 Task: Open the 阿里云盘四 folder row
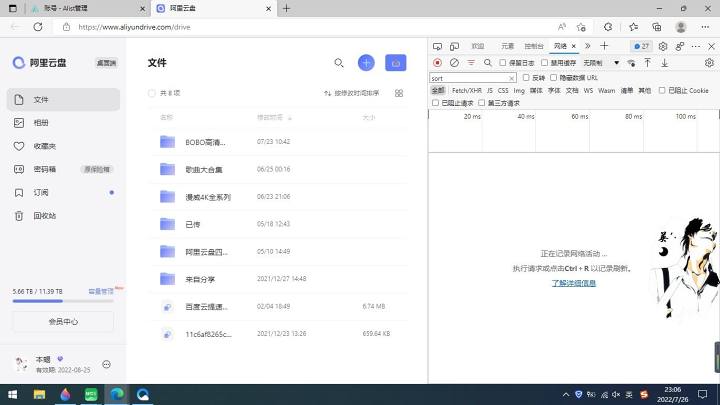tap(278, 252)
